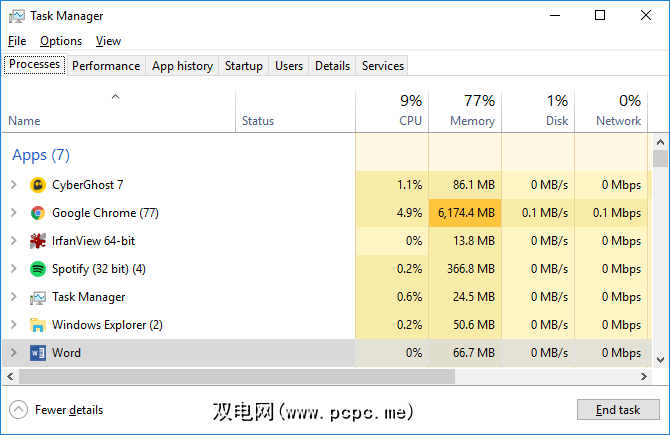Viewport: 670px width, 435px height.
Task: Click the Google Chrome icon
Action: coord(38,213)
